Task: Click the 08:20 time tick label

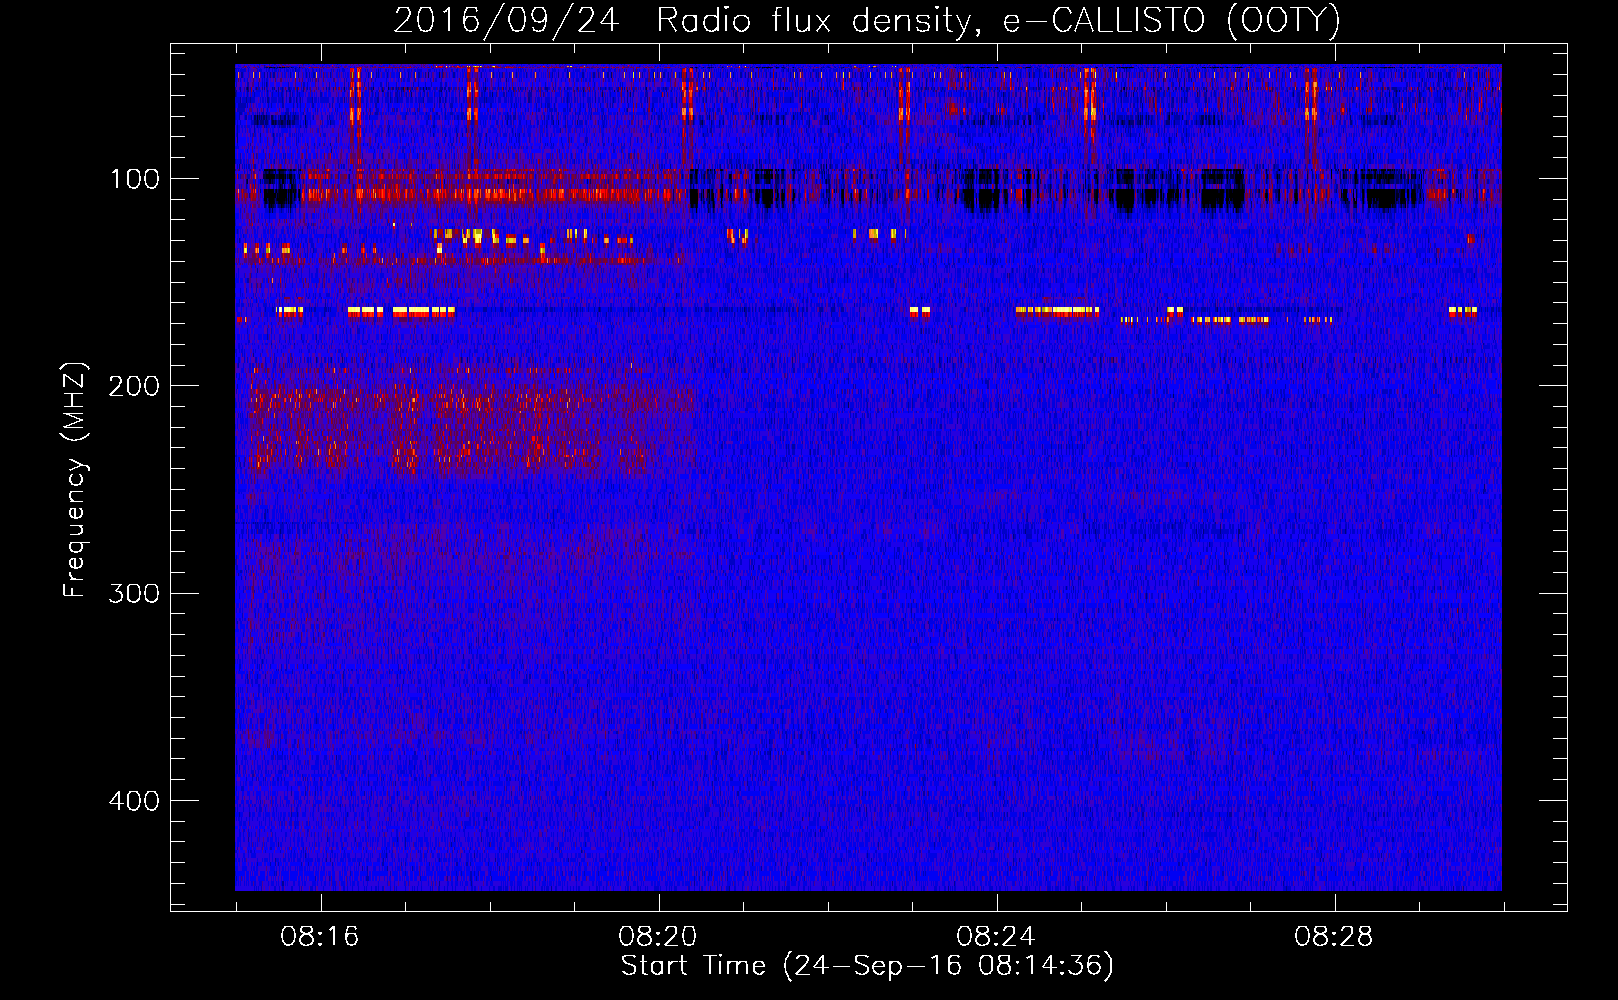Action: (x=658, y=937)
